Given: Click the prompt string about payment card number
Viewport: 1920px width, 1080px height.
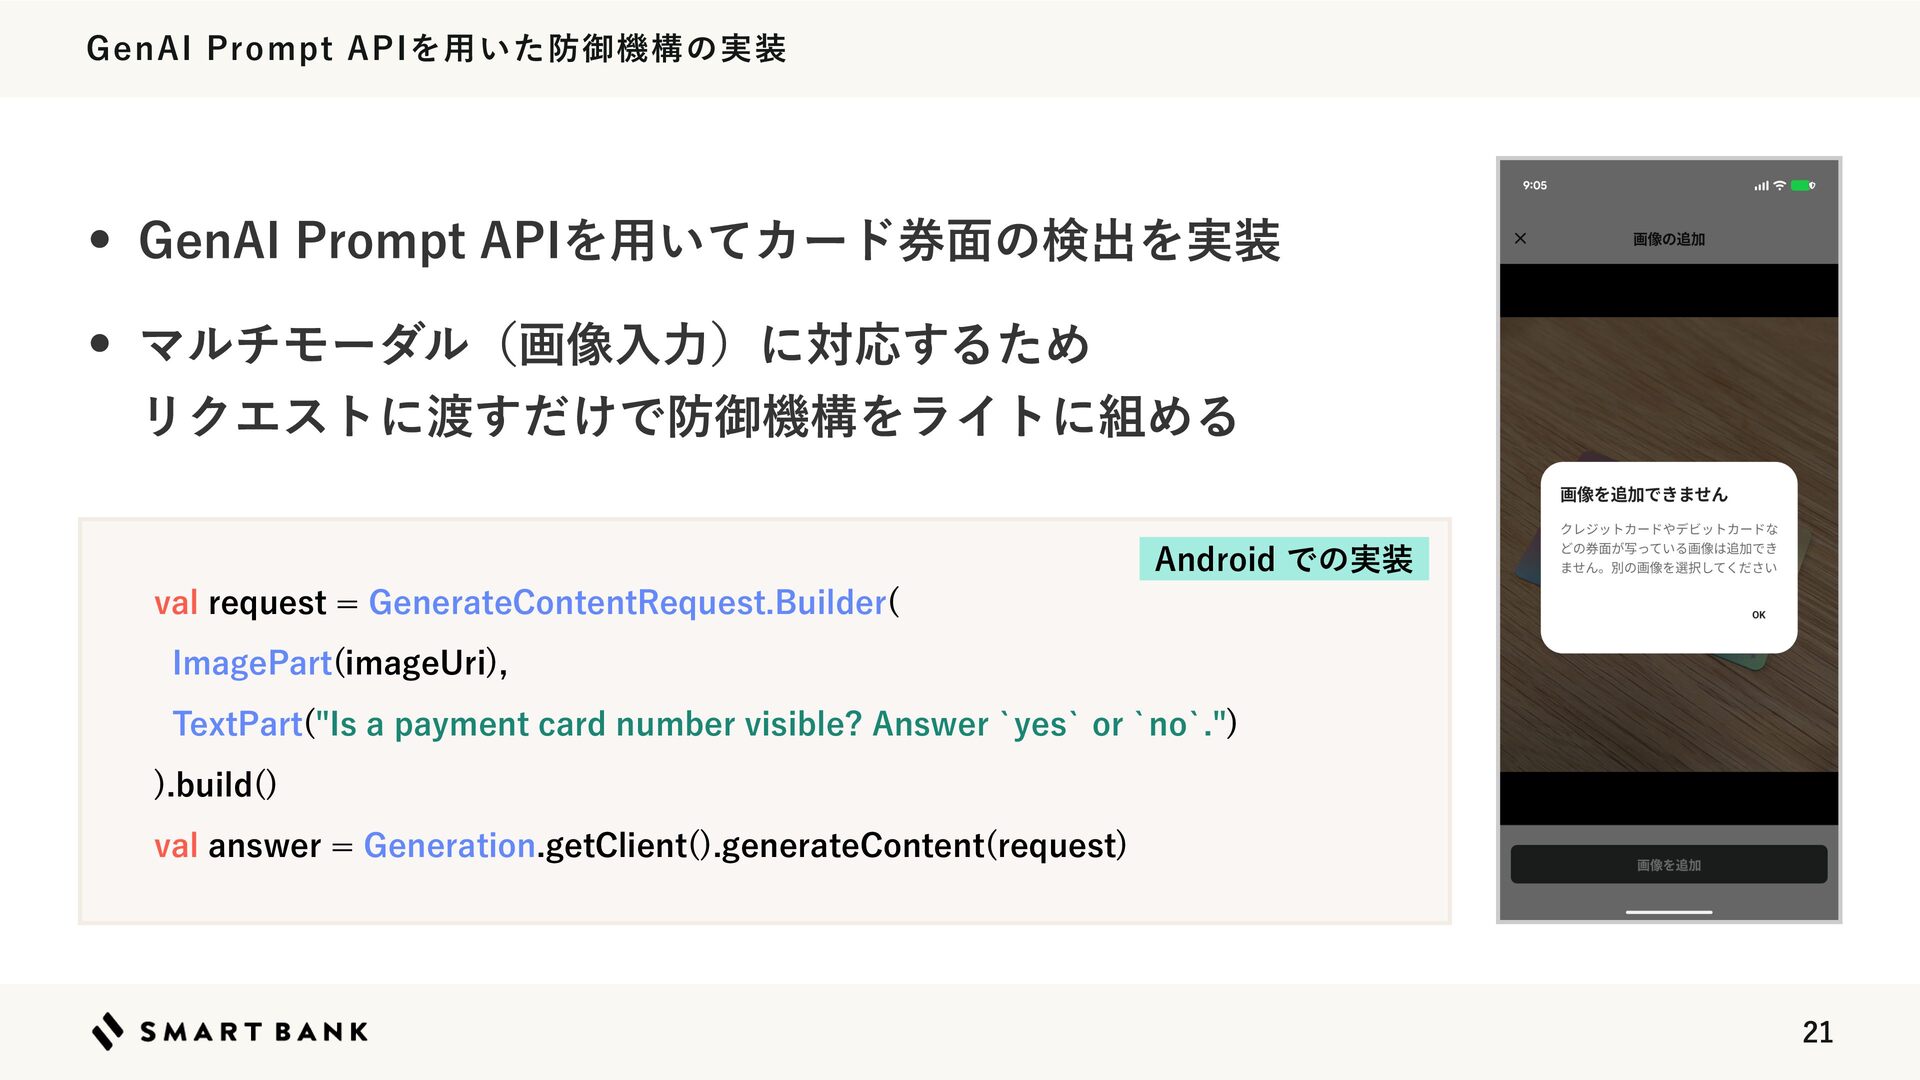Looking at the screenshot, I should (771, 724).
